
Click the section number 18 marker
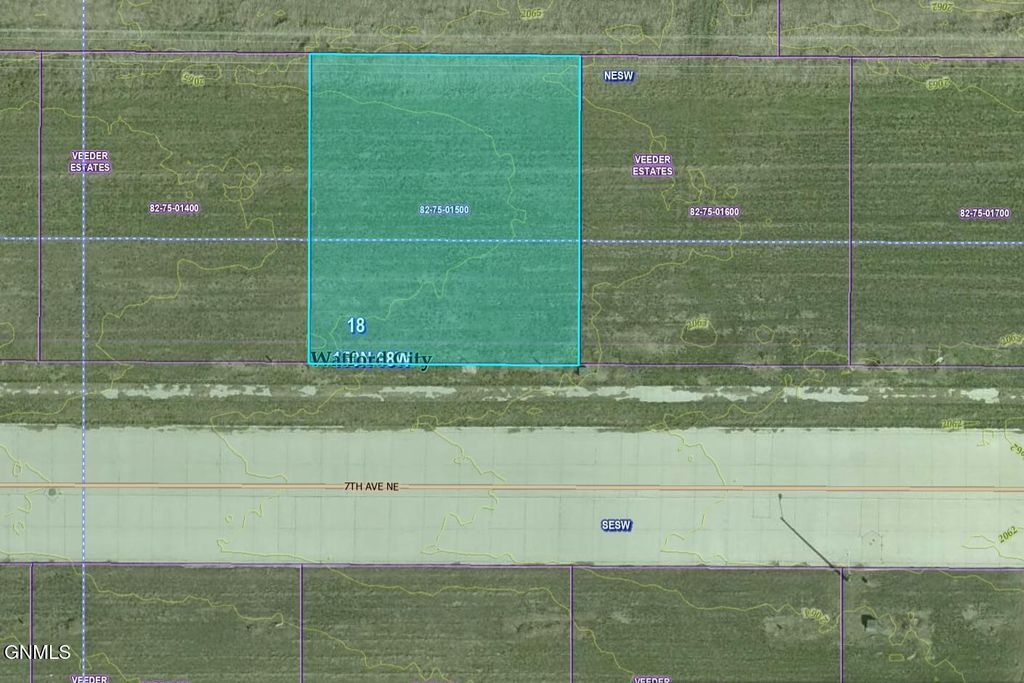356,326
